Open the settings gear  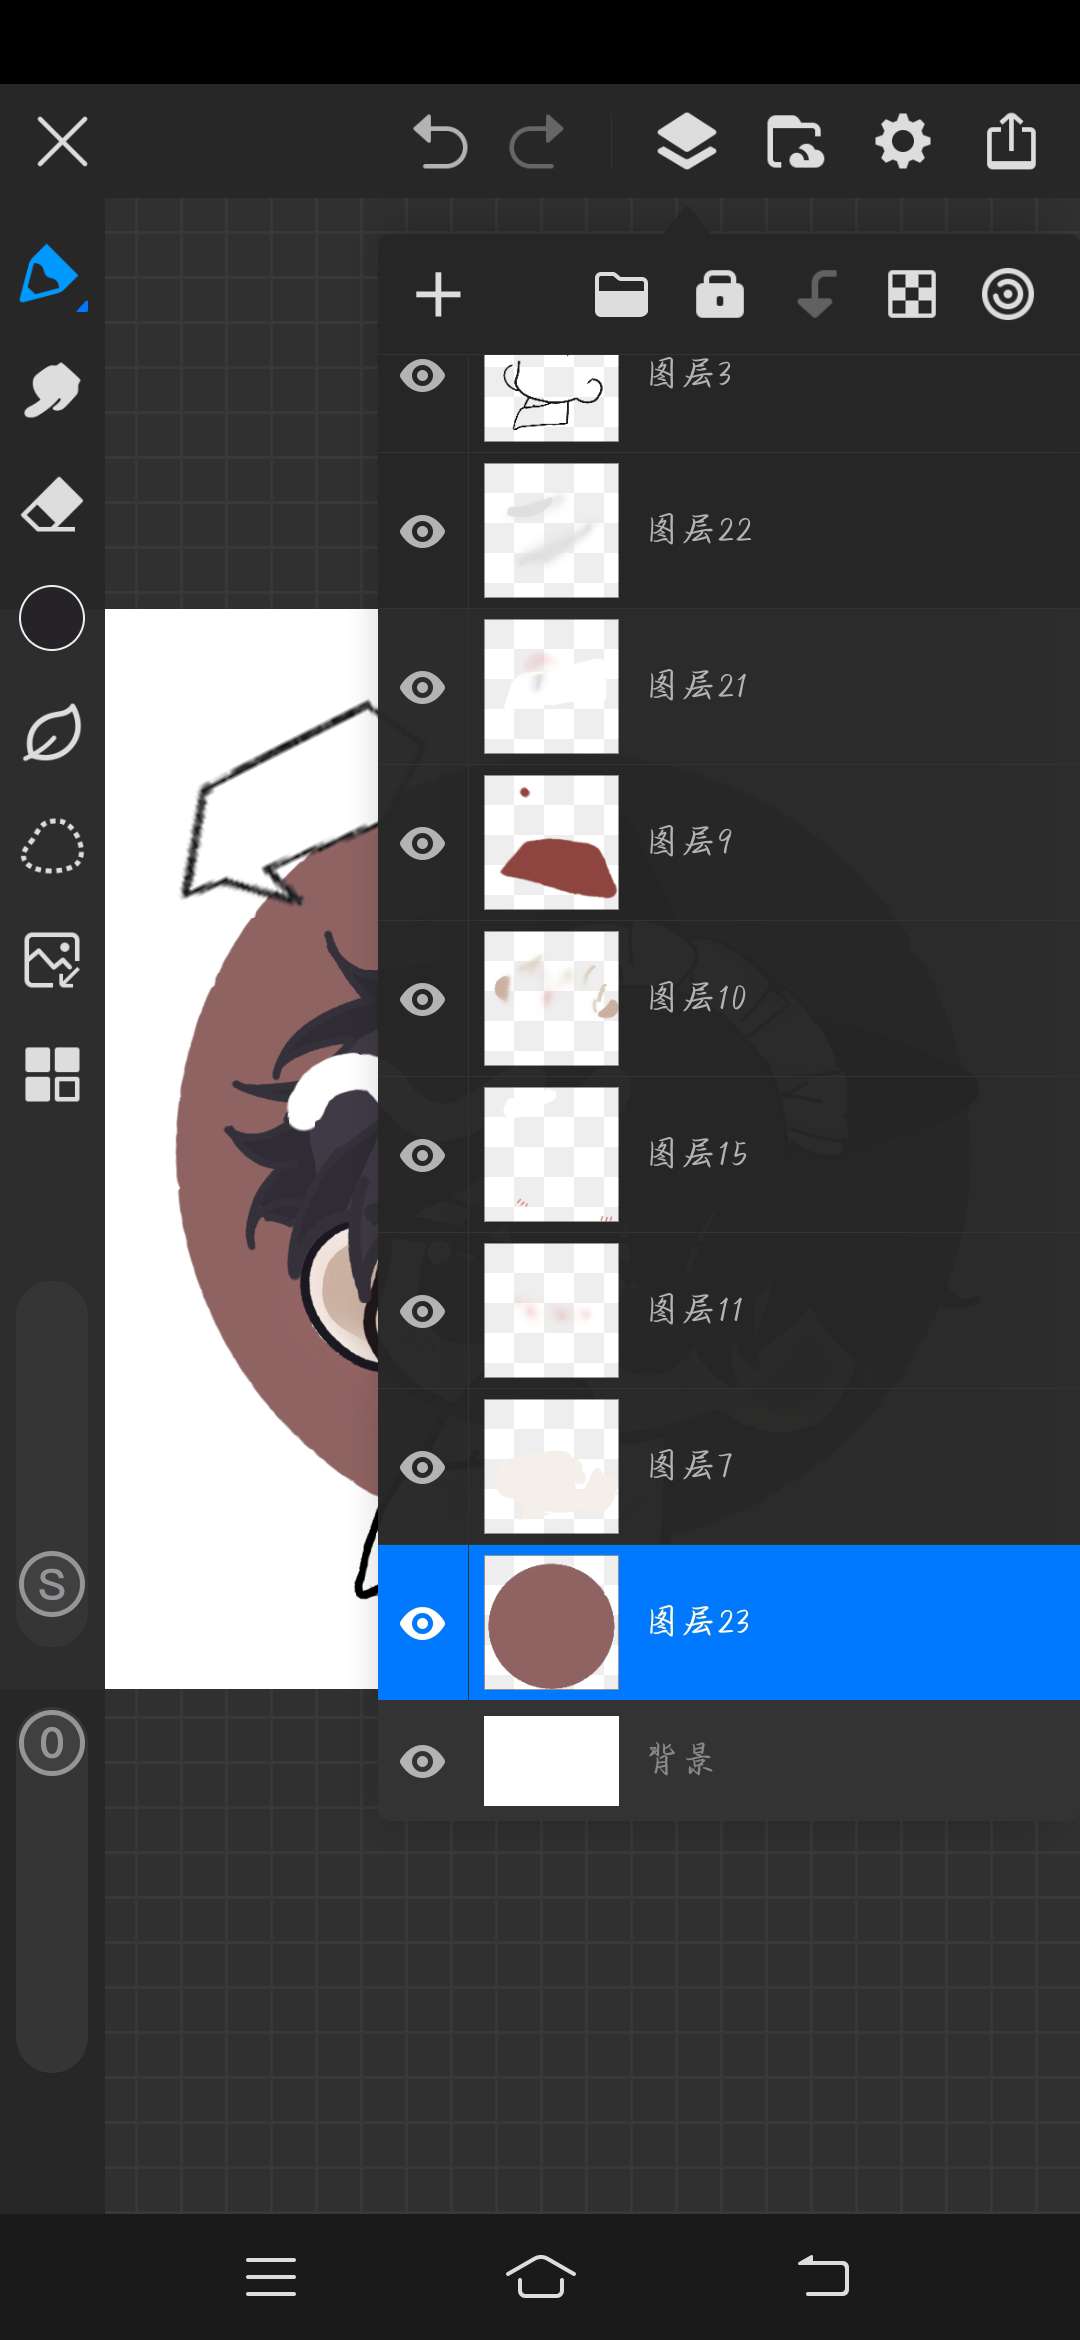pyautogui.click(x=902, y=142)
